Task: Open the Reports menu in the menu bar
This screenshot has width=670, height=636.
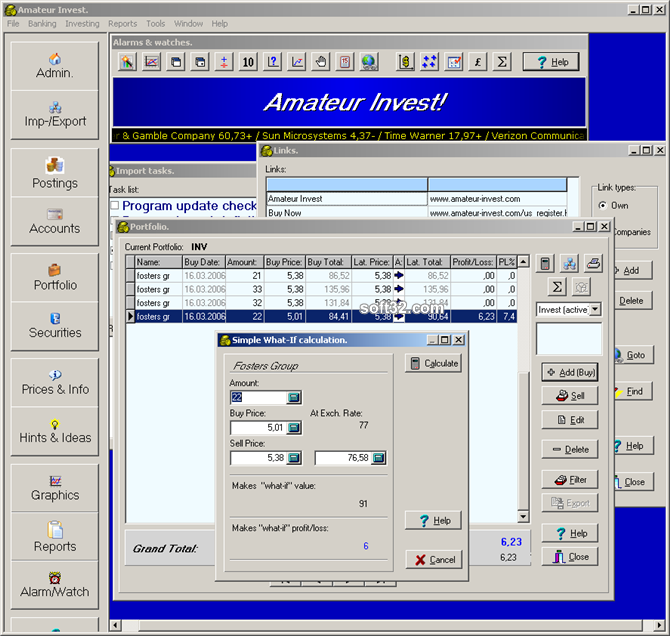Action: [x=123, y=24]
